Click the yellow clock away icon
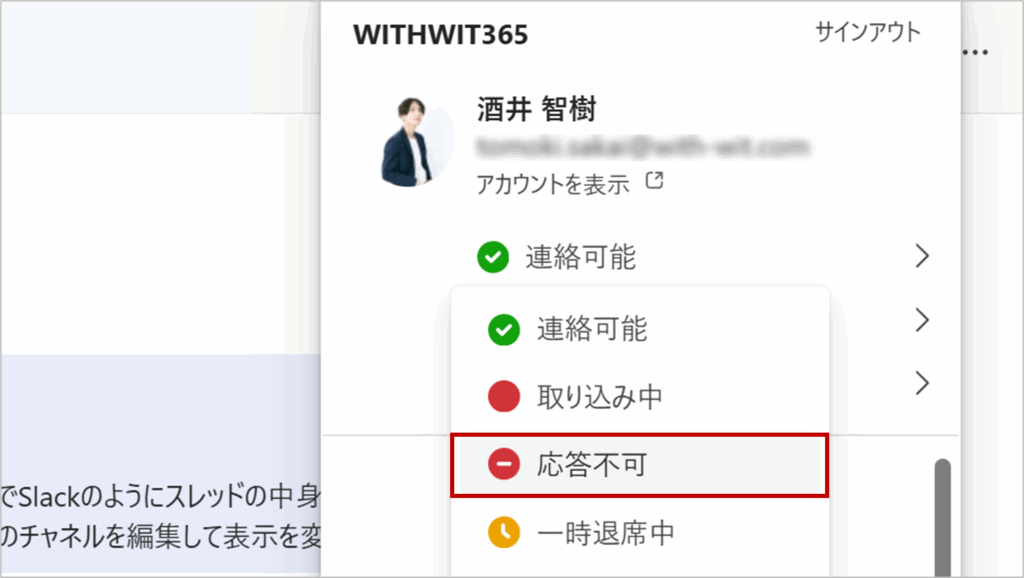 click(504, 532)
